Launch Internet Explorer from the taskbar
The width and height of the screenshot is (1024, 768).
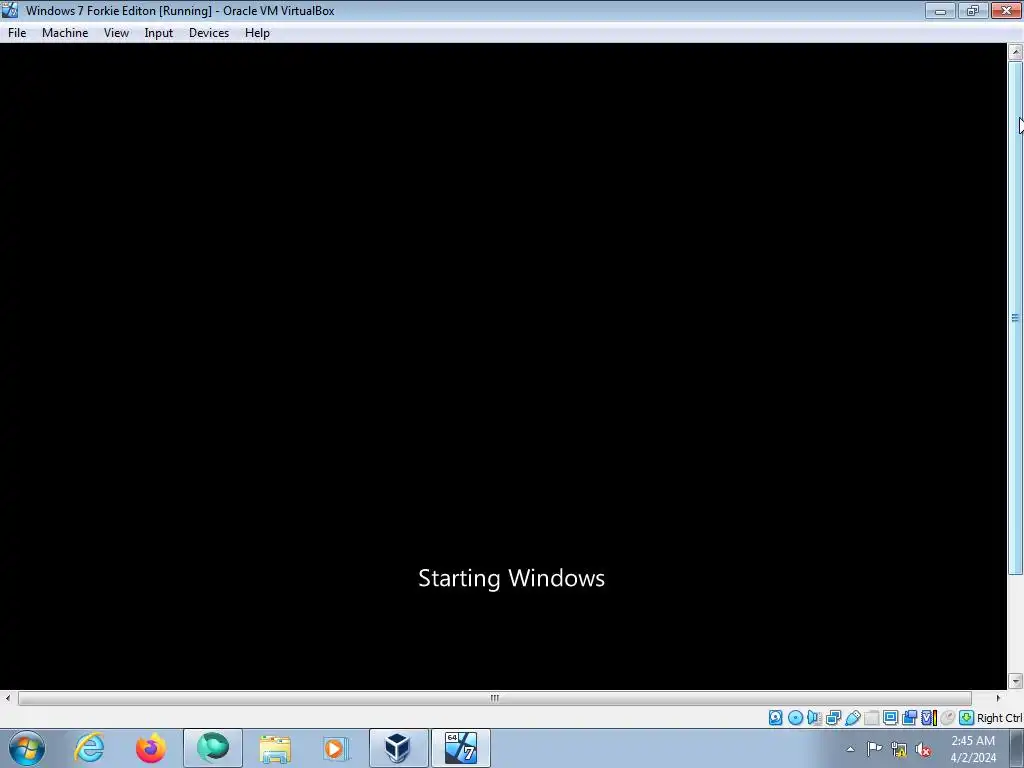[89, 748]
